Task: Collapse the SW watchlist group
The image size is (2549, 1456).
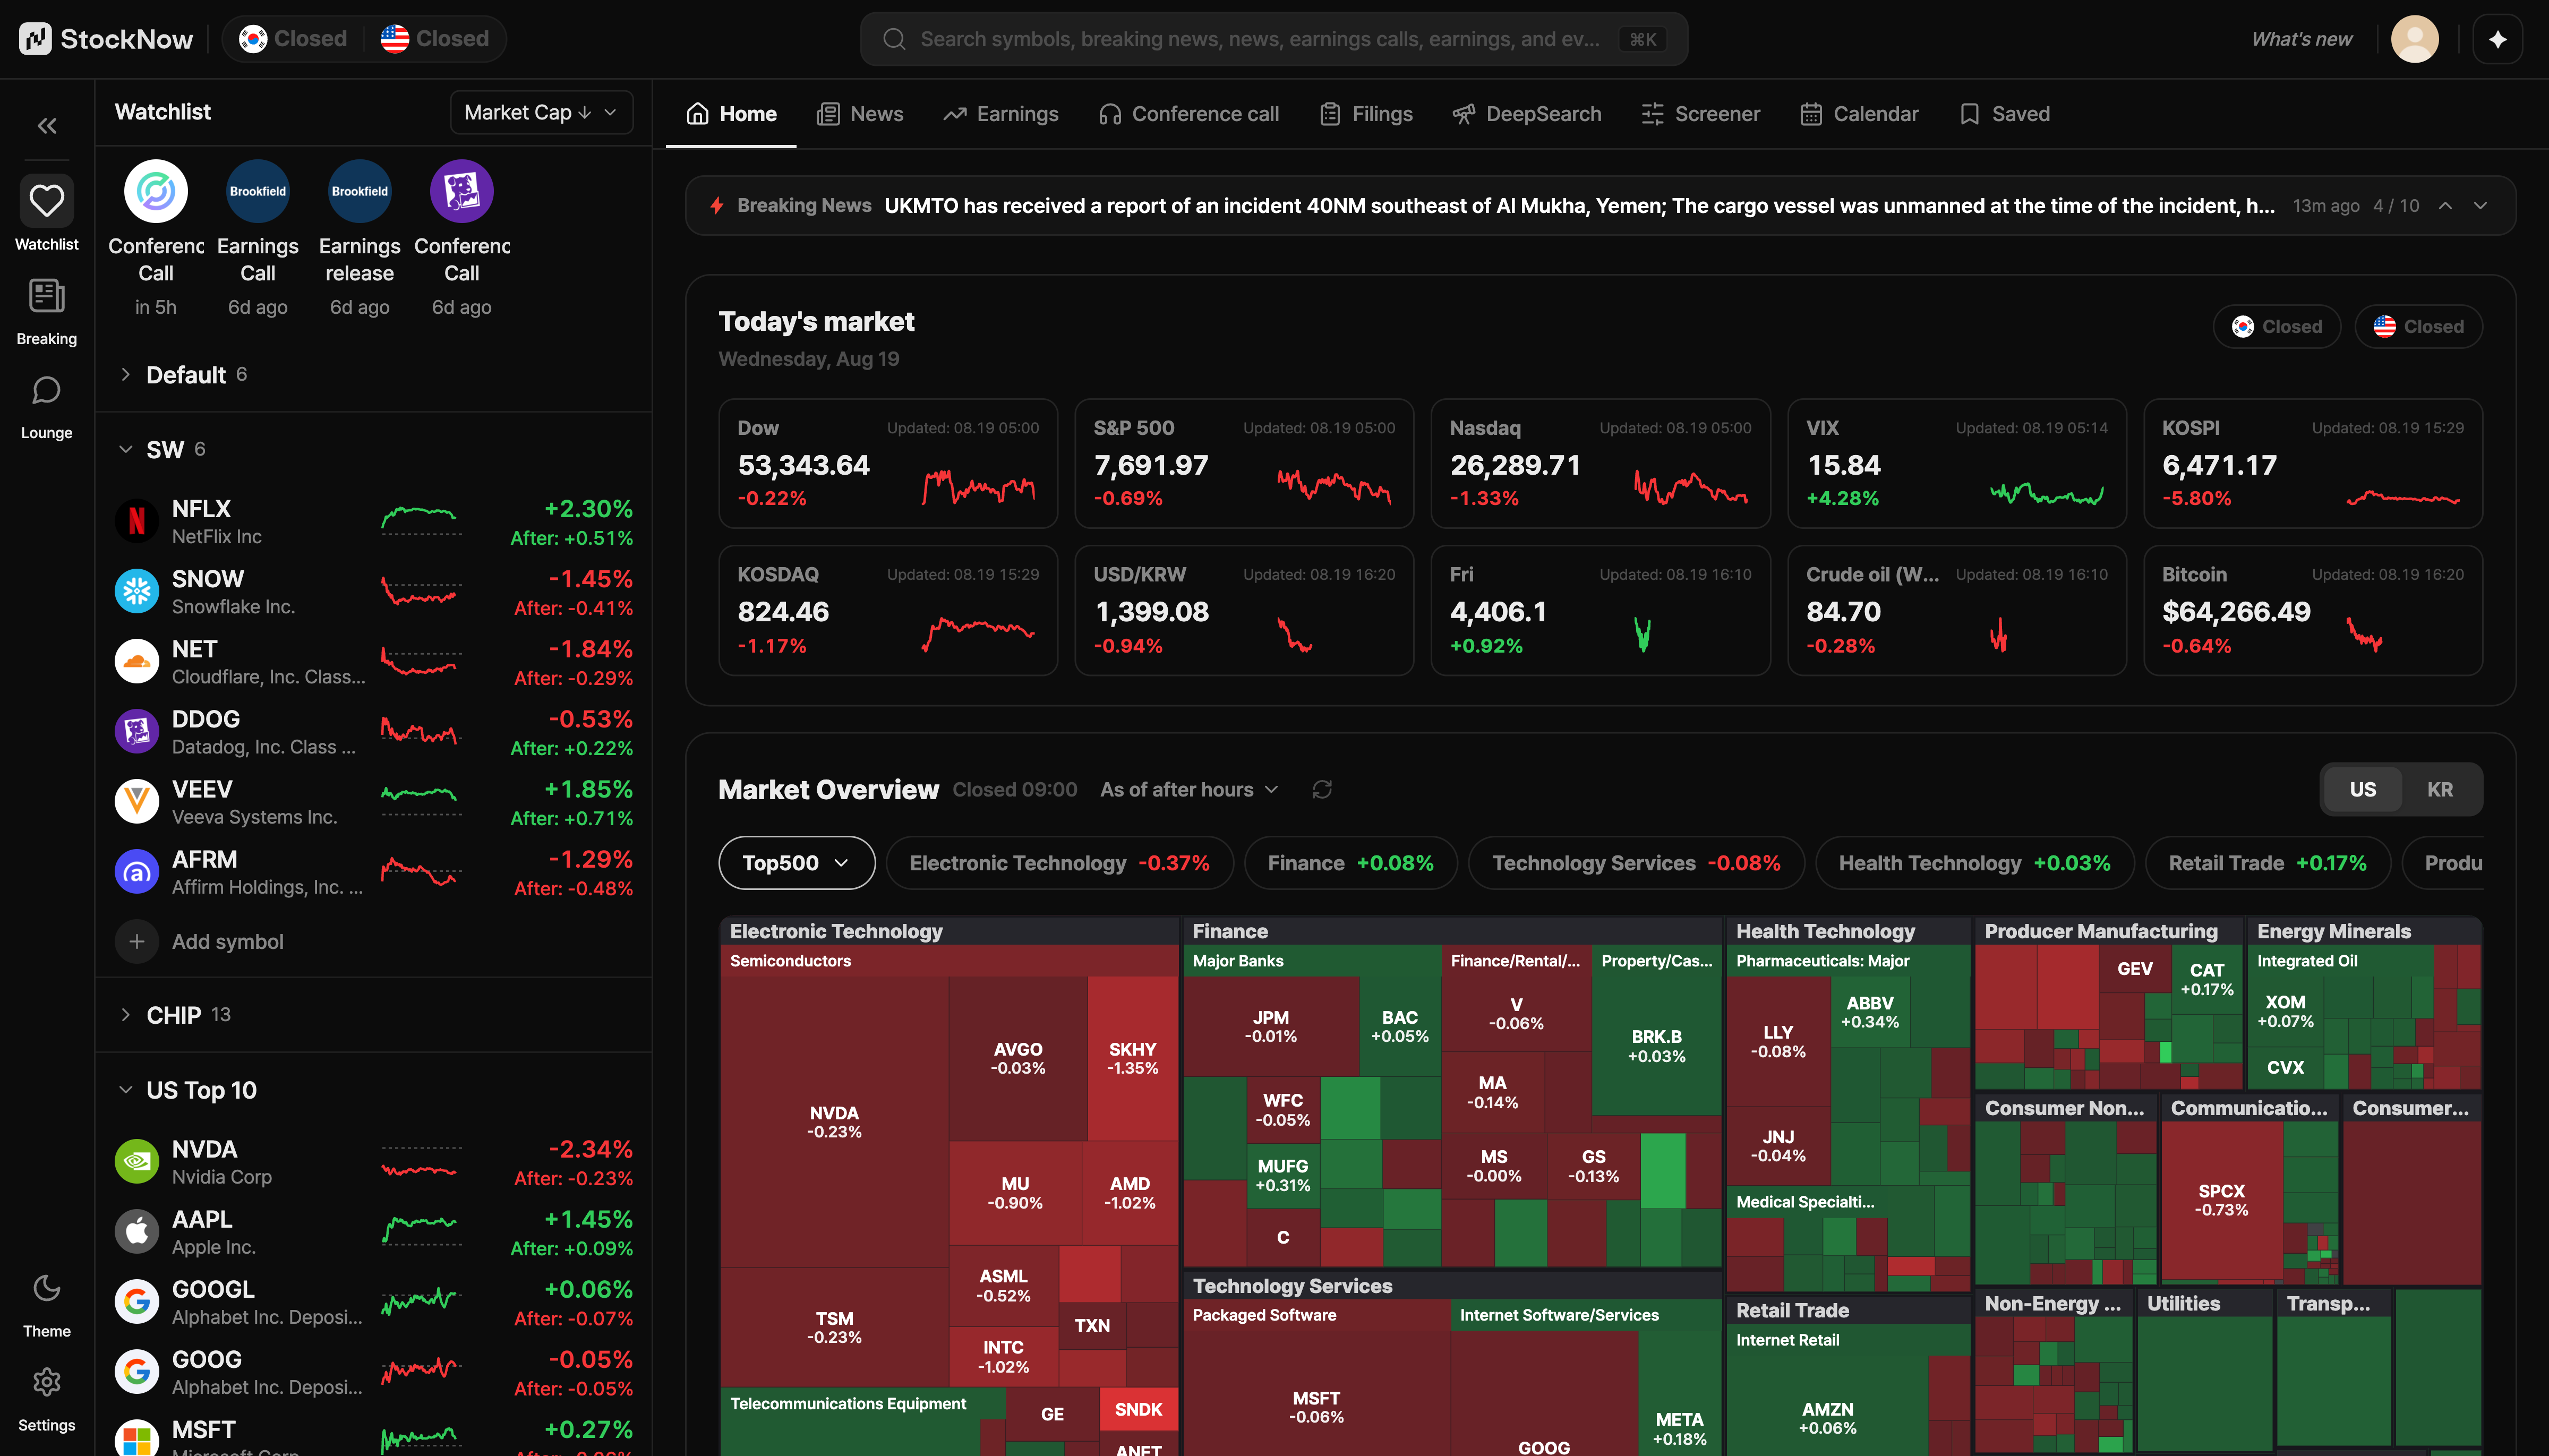Action: coord(125,449)
